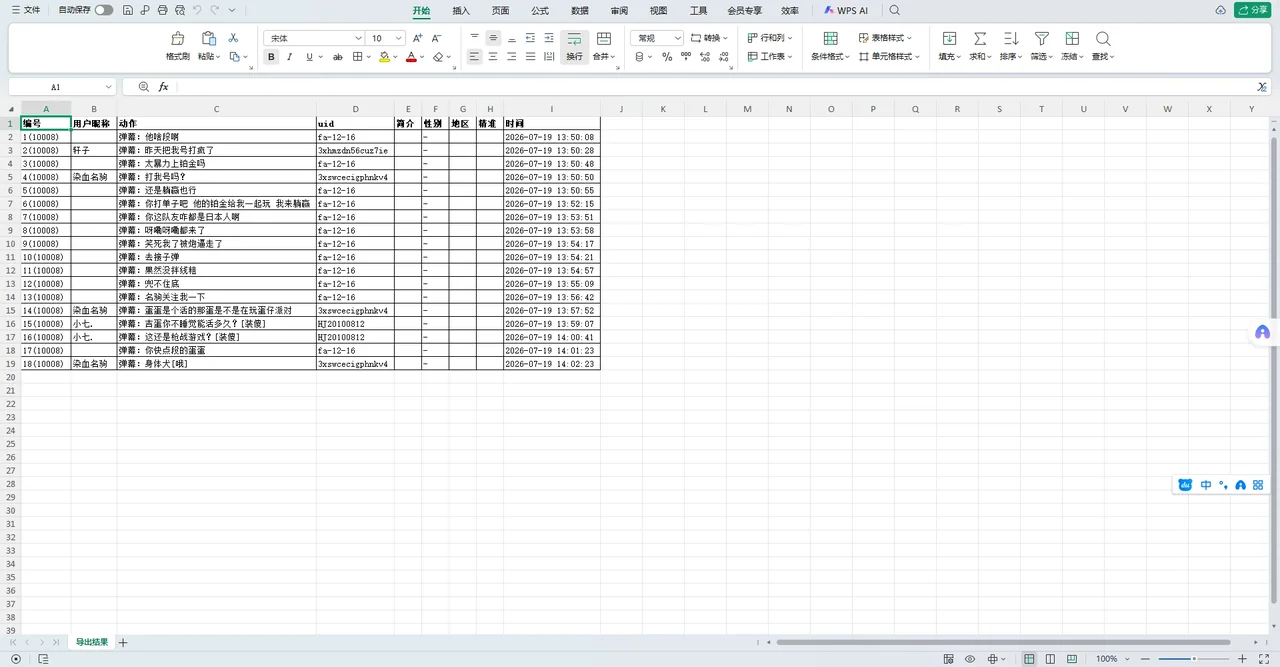Screen dimensions: 1280x667
Task: Click the add new sheet plus button
Action: pyautogui.click(x=123, y=642)
